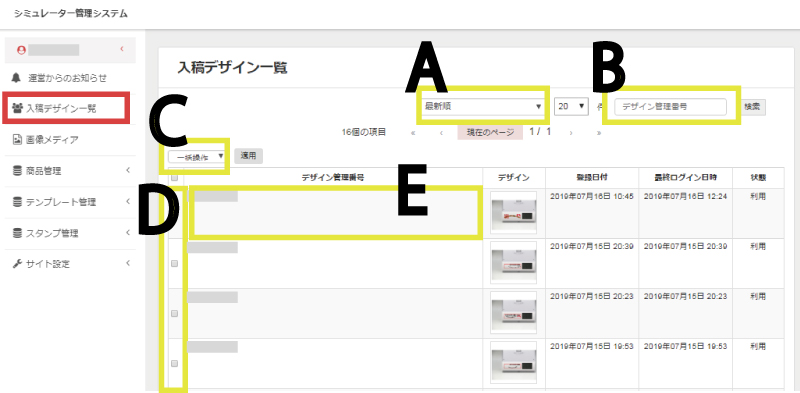Open the 一括操作 bulk action dropdown
This screenshot has width=800, height=393.
(x=197, y=156)
